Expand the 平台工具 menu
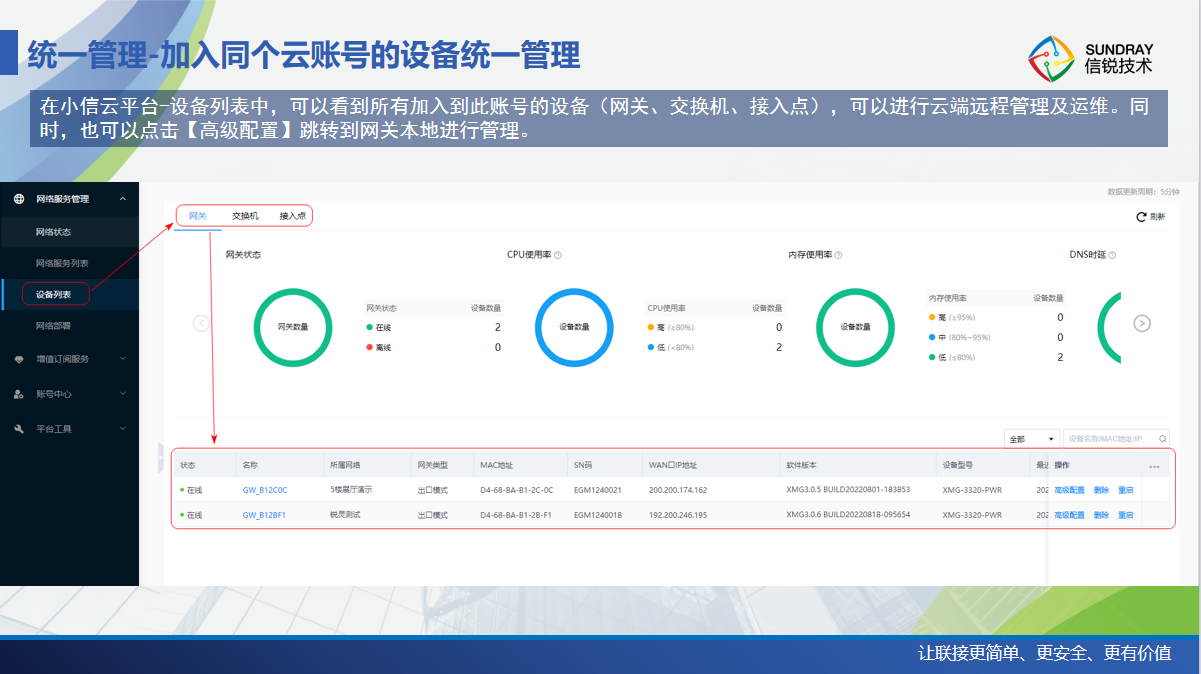Screen dimensions: 1201x674 pyautogui.click(x=122, y=429)
